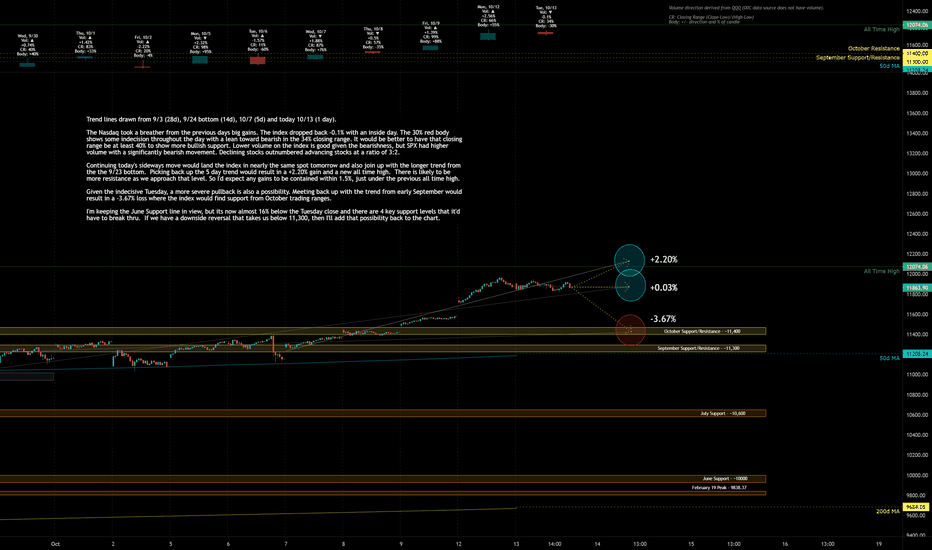Click the 12 date label on the time axis
Screen dimensions: 932x550
458,544
